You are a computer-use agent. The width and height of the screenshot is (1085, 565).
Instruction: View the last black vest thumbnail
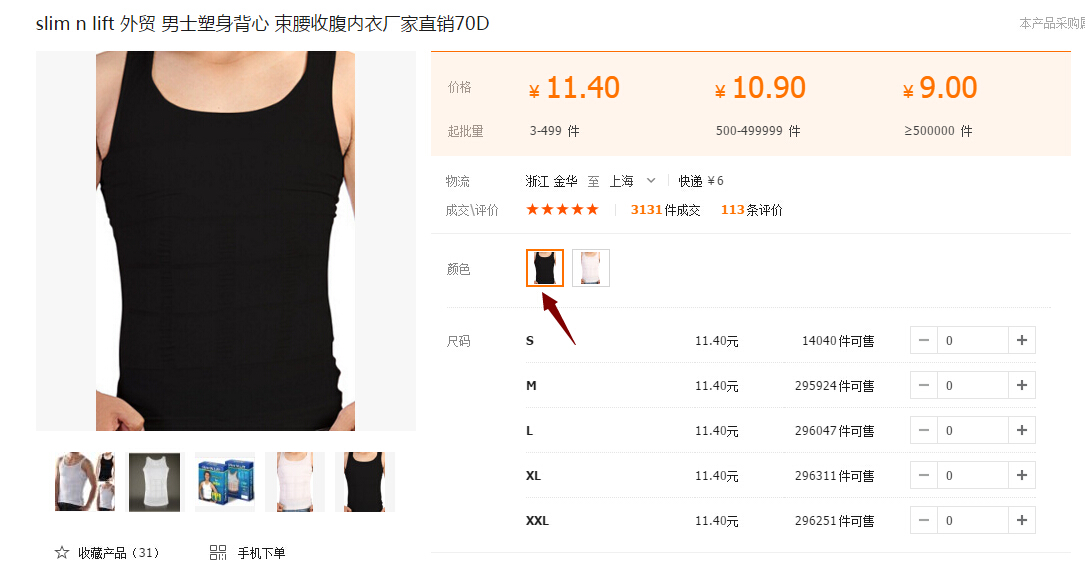click(365, 482)
